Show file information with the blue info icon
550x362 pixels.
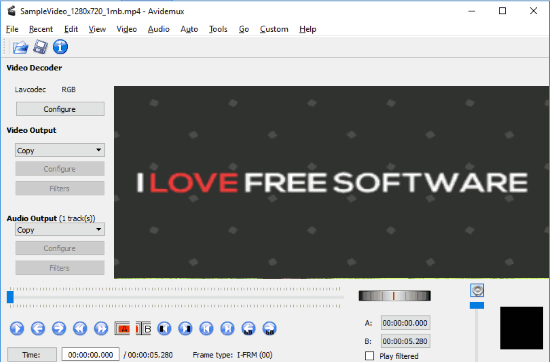60,47
